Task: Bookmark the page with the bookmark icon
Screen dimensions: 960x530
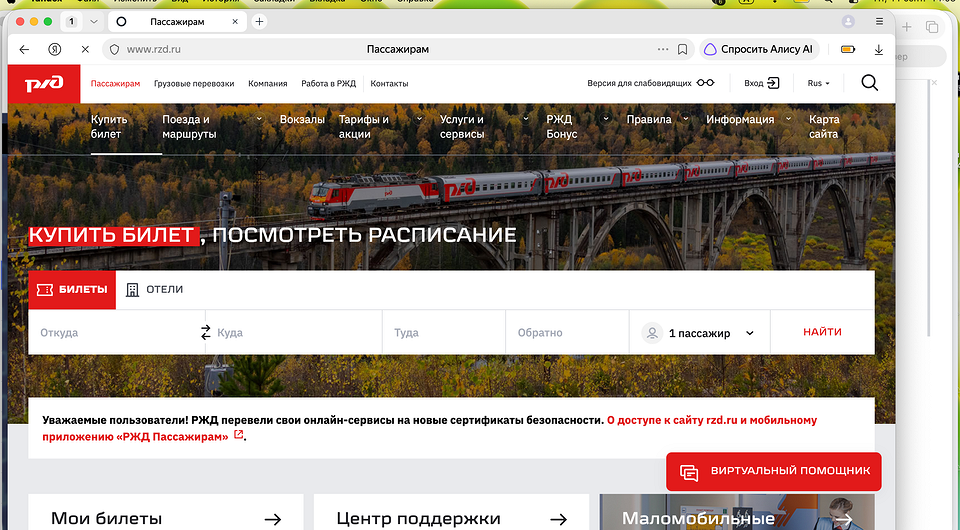Action: (x=682, y=50)
